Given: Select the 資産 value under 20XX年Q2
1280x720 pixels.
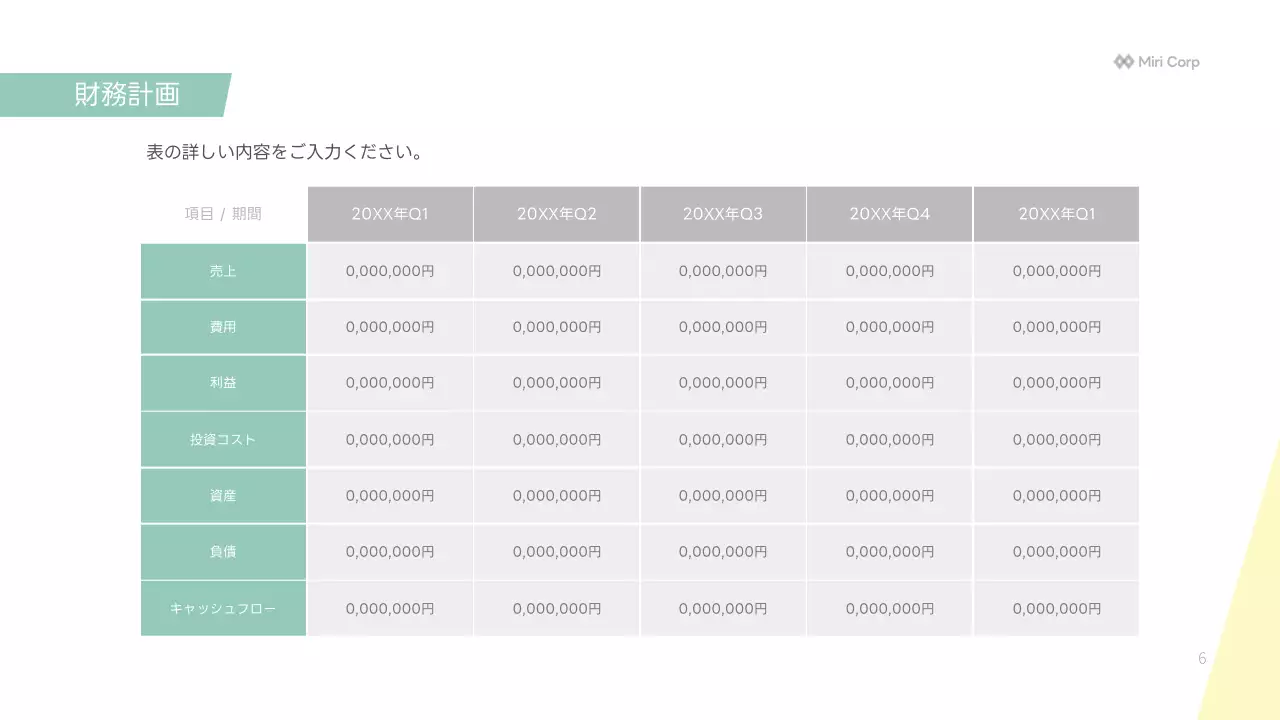Looking at the screenshot, I should tap(557, 495).
